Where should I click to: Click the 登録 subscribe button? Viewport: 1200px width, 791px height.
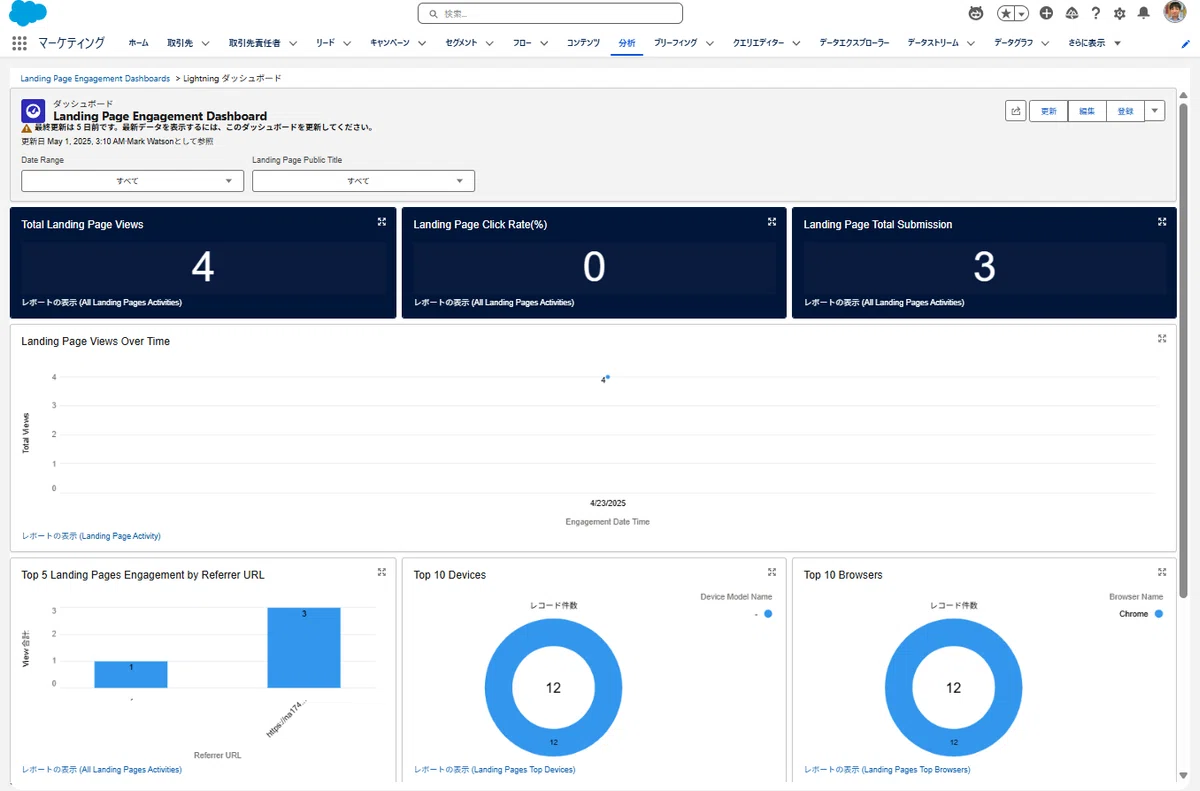(x=1125, y=111)
